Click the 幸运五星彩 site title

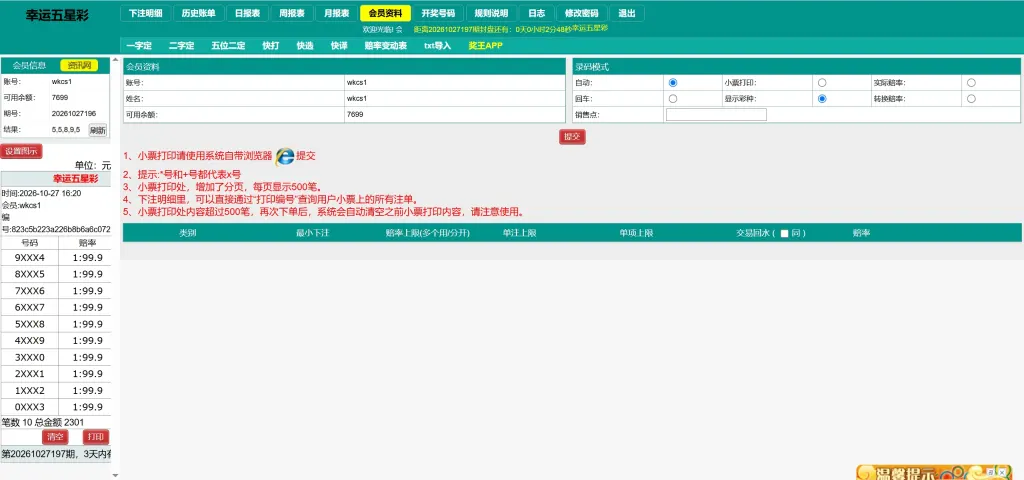coord(57,15)
